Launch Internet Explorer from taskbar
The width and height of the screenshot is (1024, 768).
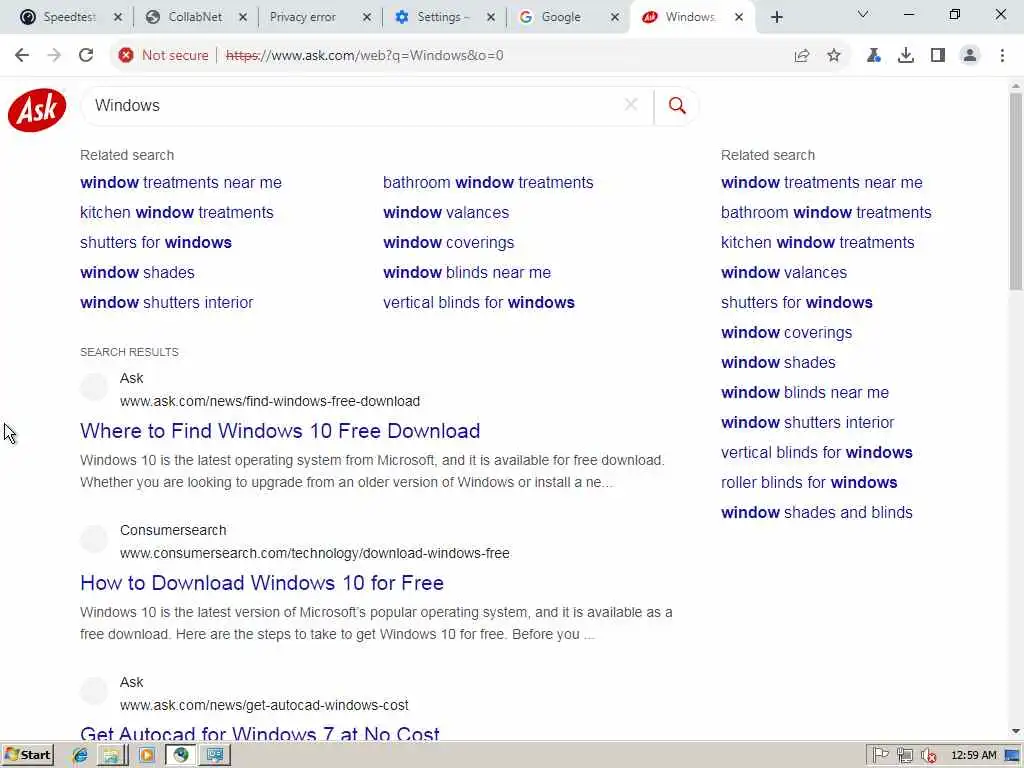coord(80,756)
